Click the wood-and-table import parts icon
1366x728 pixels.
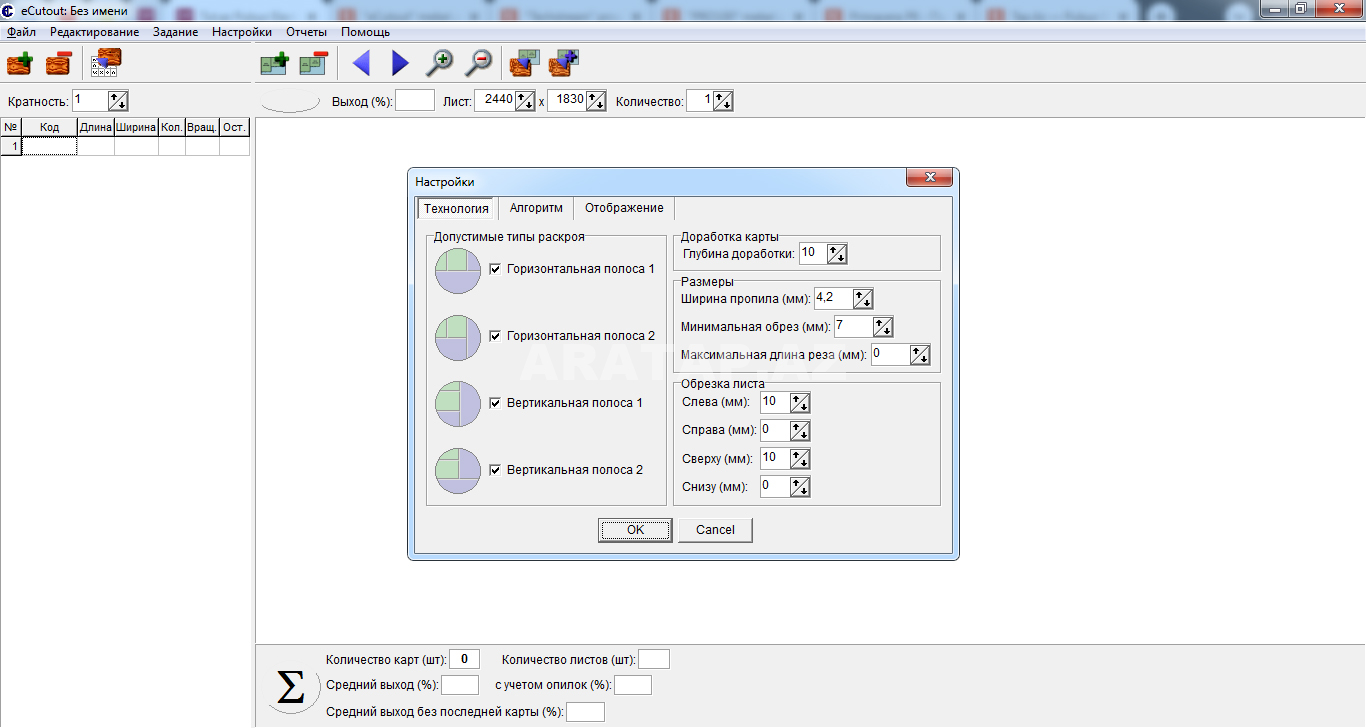[x=105, y=64]
